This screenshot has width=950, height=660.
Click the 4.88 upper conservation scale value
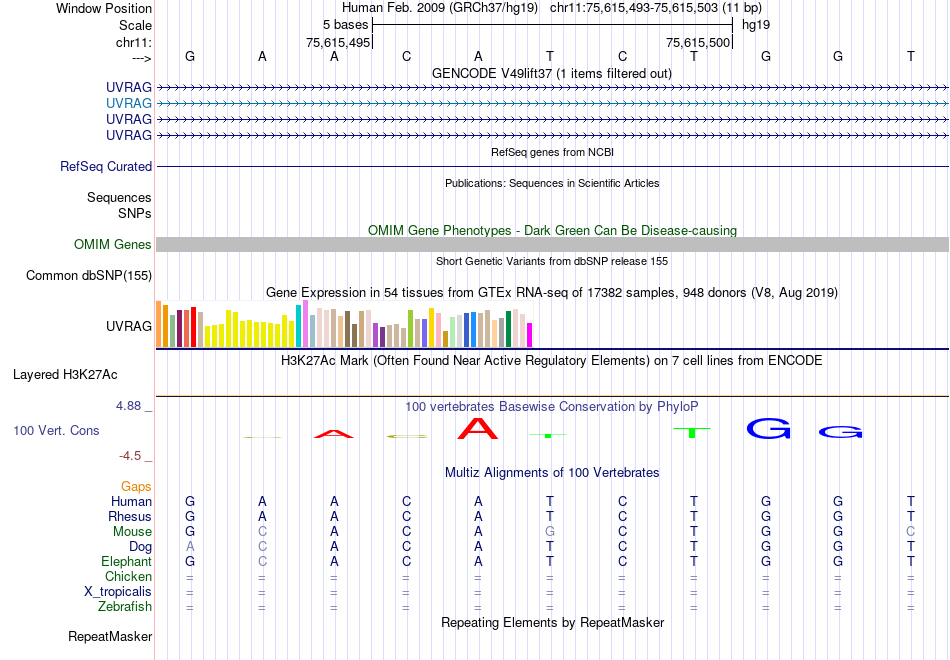click(128, 405)
